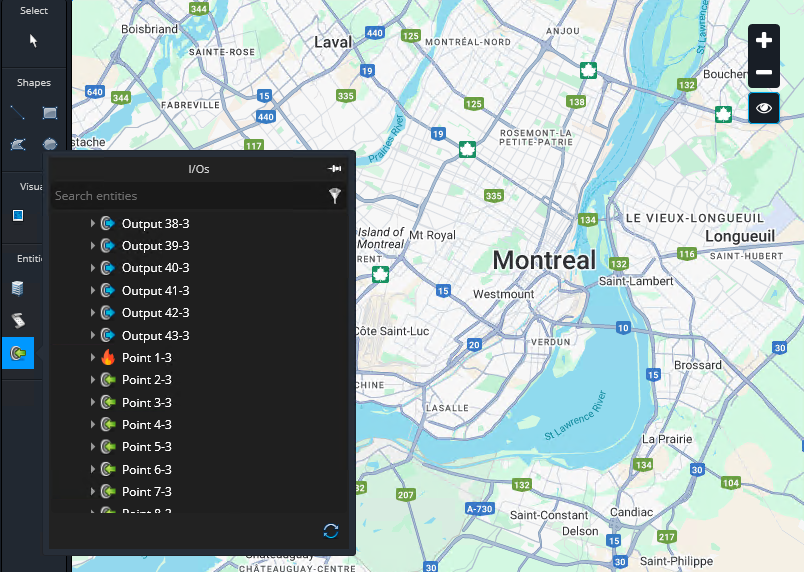Expand the Output 38-3 tree node
Screen dimensions: 804x572
(x=92, y=223)
